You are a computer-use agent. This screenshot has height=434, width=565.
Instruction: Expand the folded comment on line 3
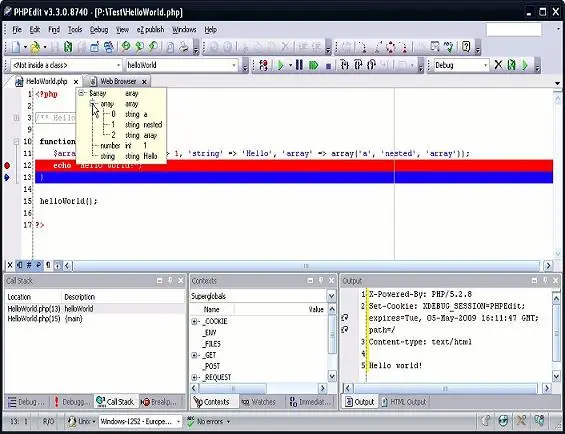(16, 118)
